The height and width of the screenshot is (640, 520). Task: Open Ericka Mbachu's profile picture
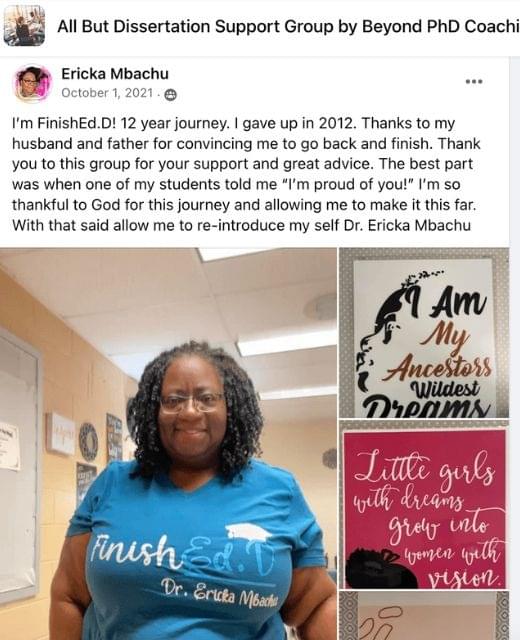[x=33, y=84]
